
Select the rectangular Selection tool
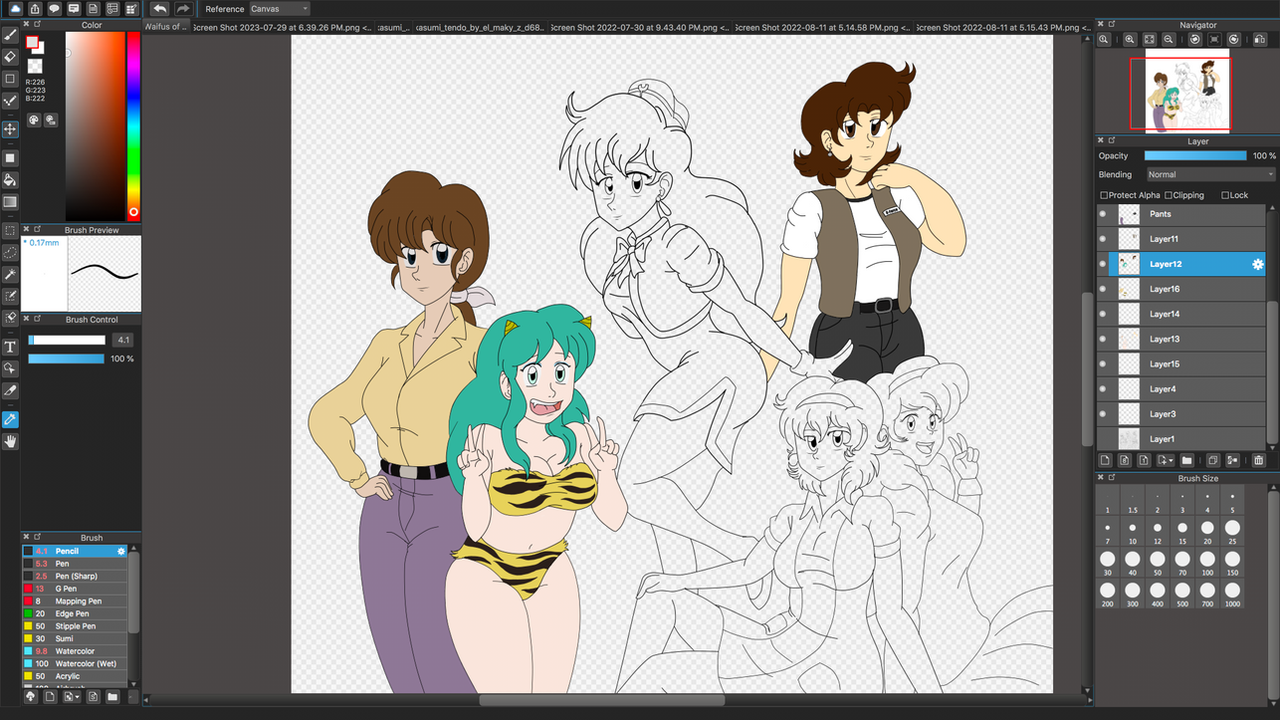click(x=10, y=231)
